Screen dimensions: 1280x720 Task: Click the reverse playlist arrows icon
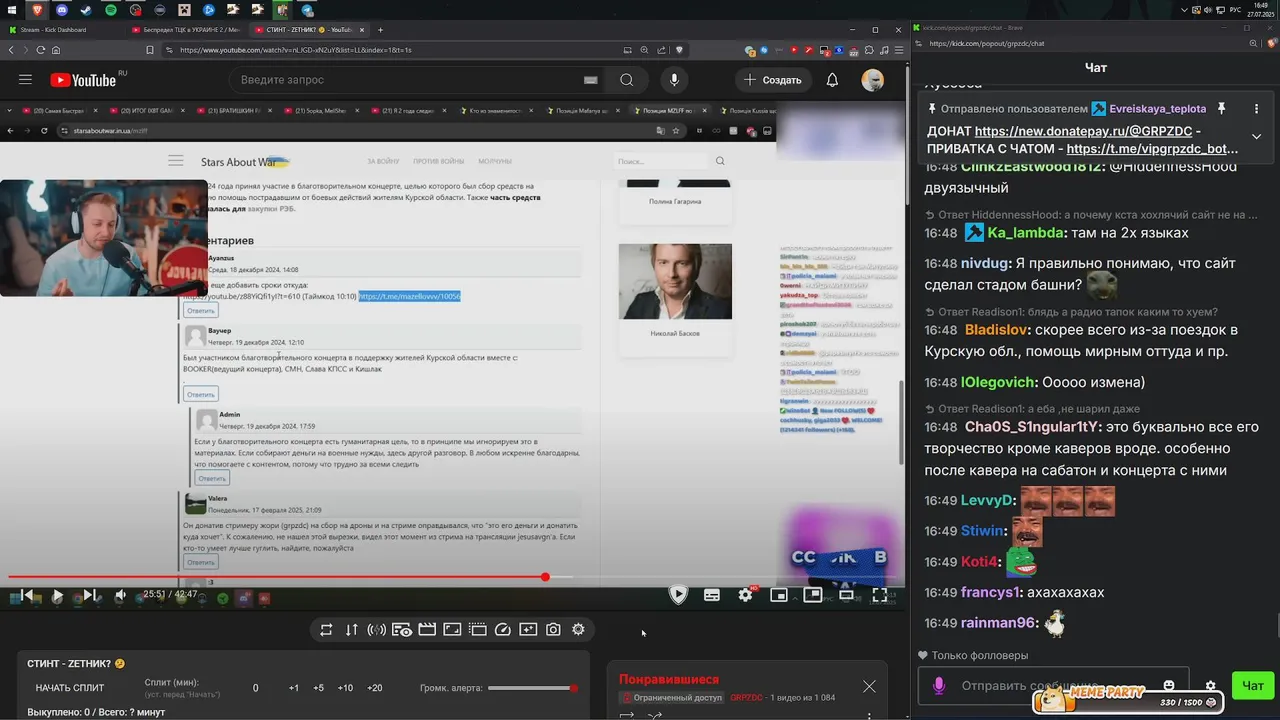point(352,630)
